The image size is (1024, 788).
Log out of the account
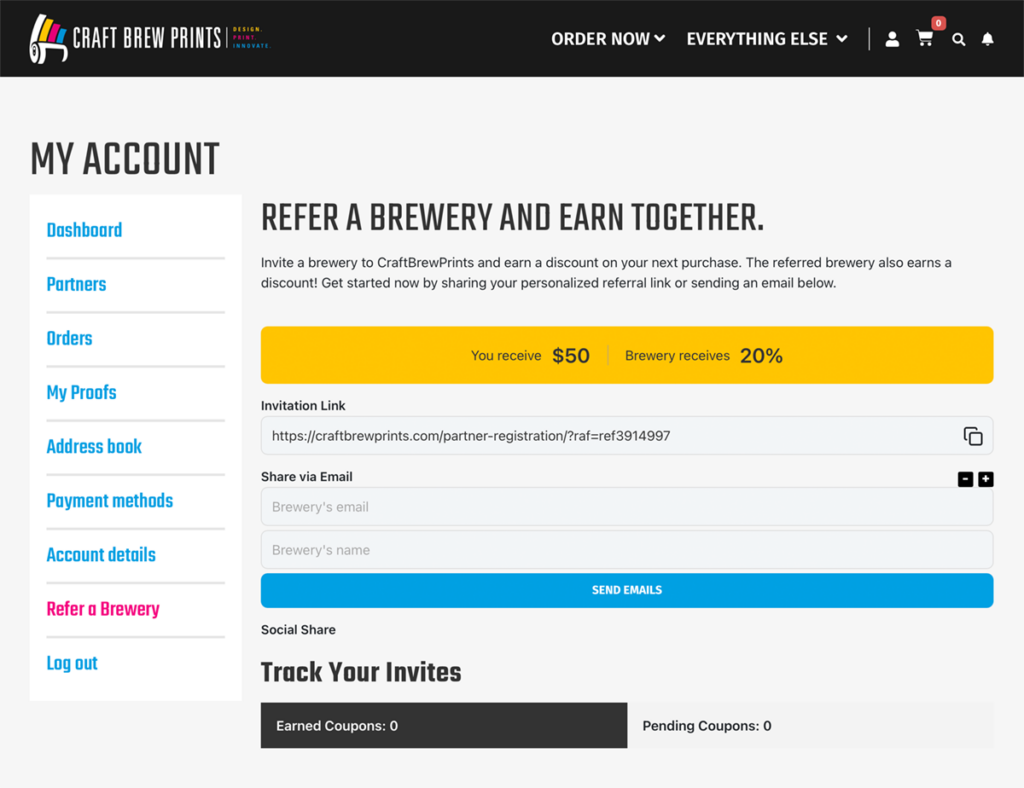[72, 663]
